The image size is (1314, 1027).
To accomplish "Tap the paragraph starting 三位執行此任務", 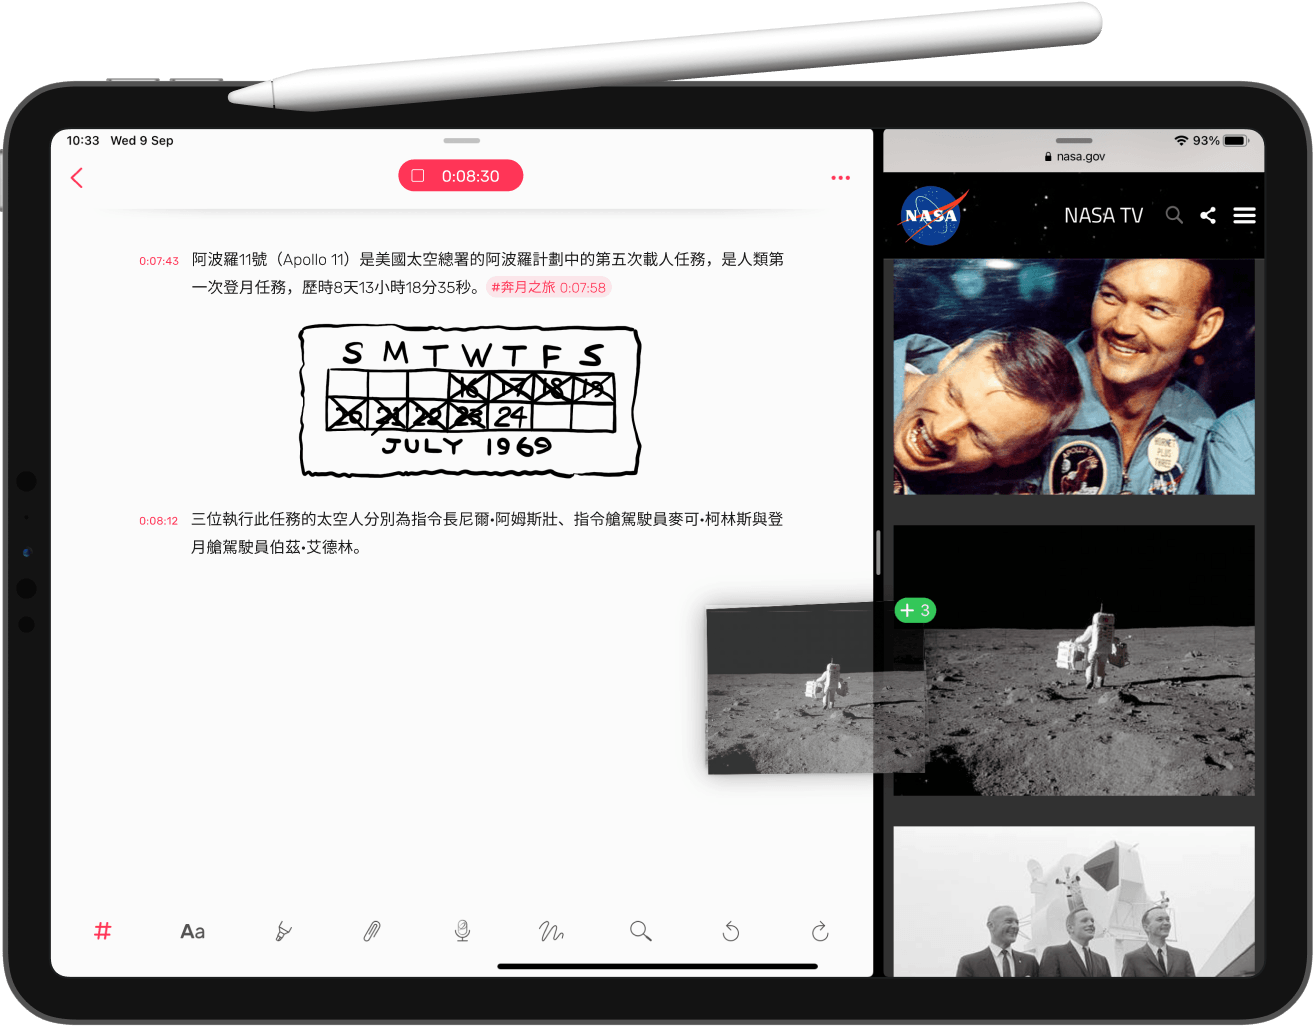I will point(488,533).
